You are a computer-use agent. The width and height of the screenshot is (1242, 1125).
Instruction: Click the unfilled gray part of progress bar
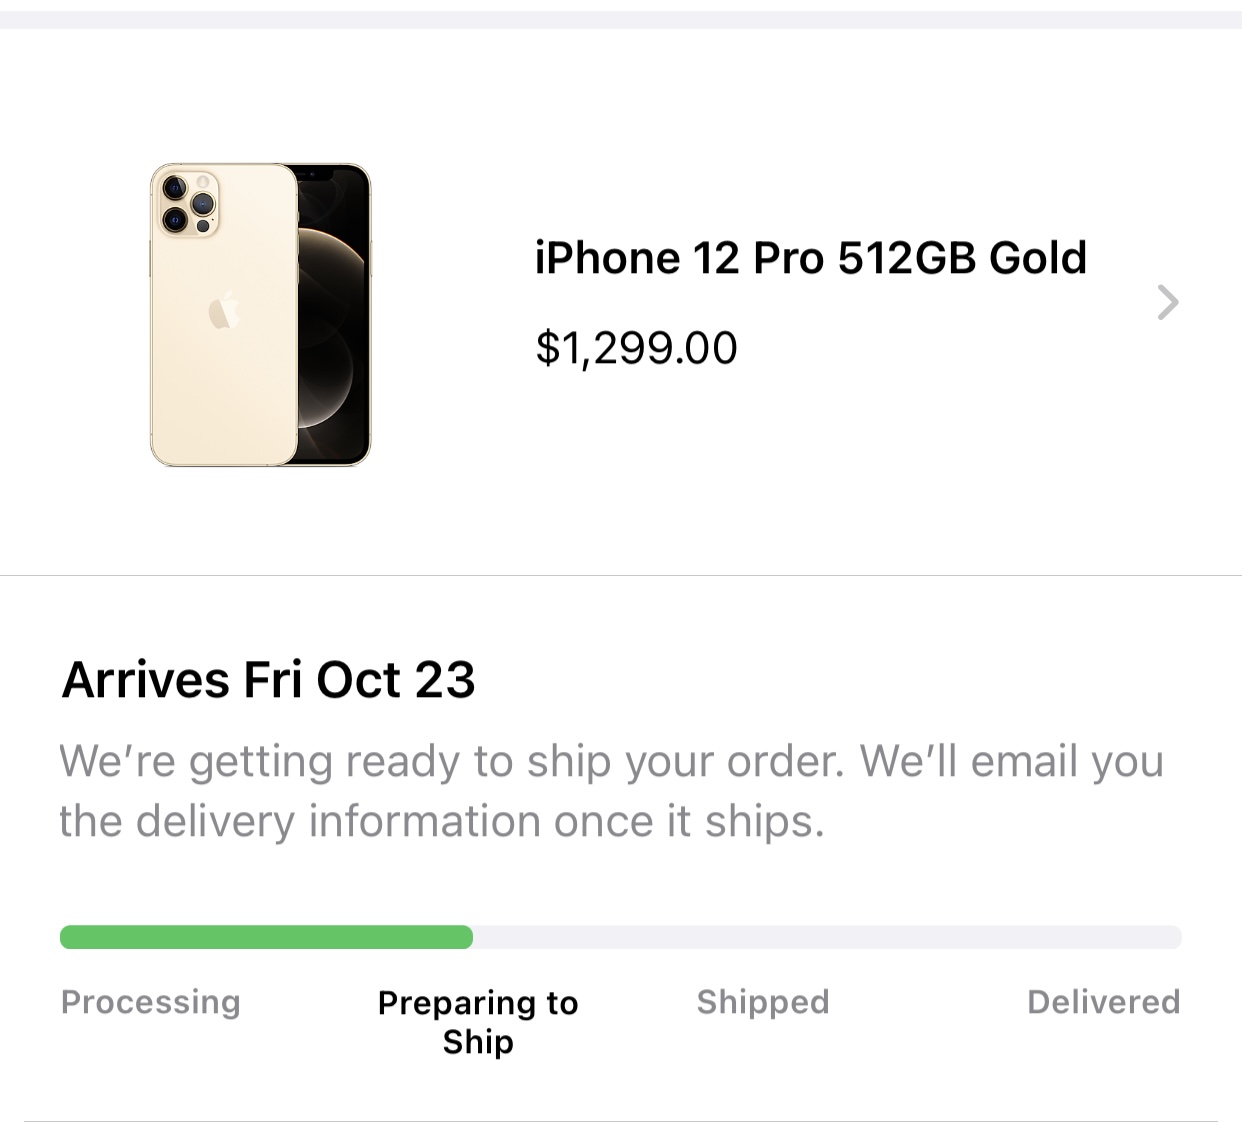[x=827, y=937]
